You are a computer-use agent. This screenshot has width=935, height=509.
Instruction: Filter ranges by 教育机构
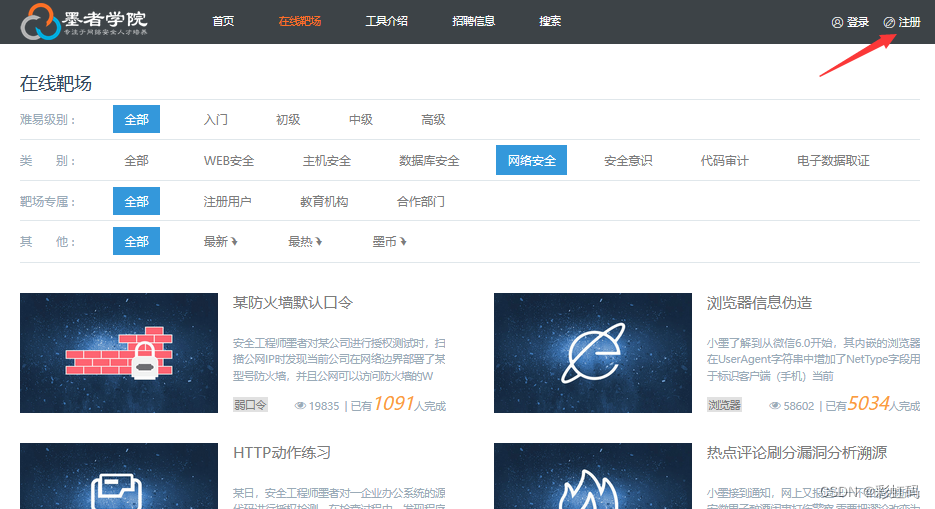point(324,201)
